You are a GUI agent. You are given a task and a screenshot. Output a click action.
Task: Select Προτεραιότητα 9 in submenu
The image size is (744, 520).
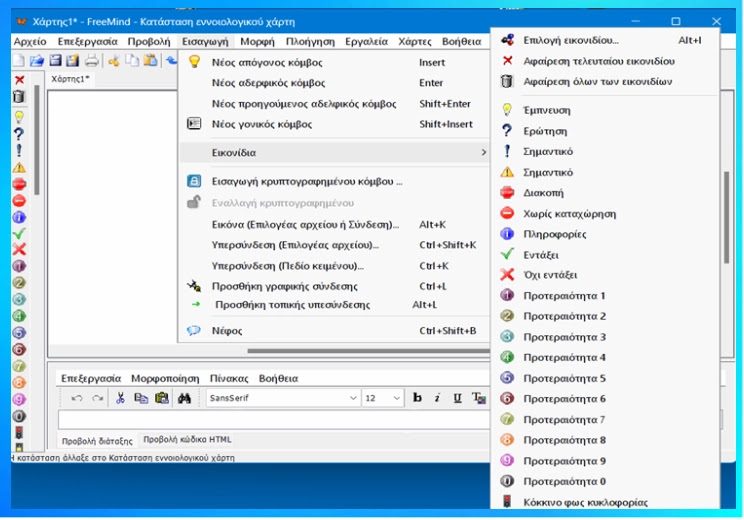click(605, 461)
